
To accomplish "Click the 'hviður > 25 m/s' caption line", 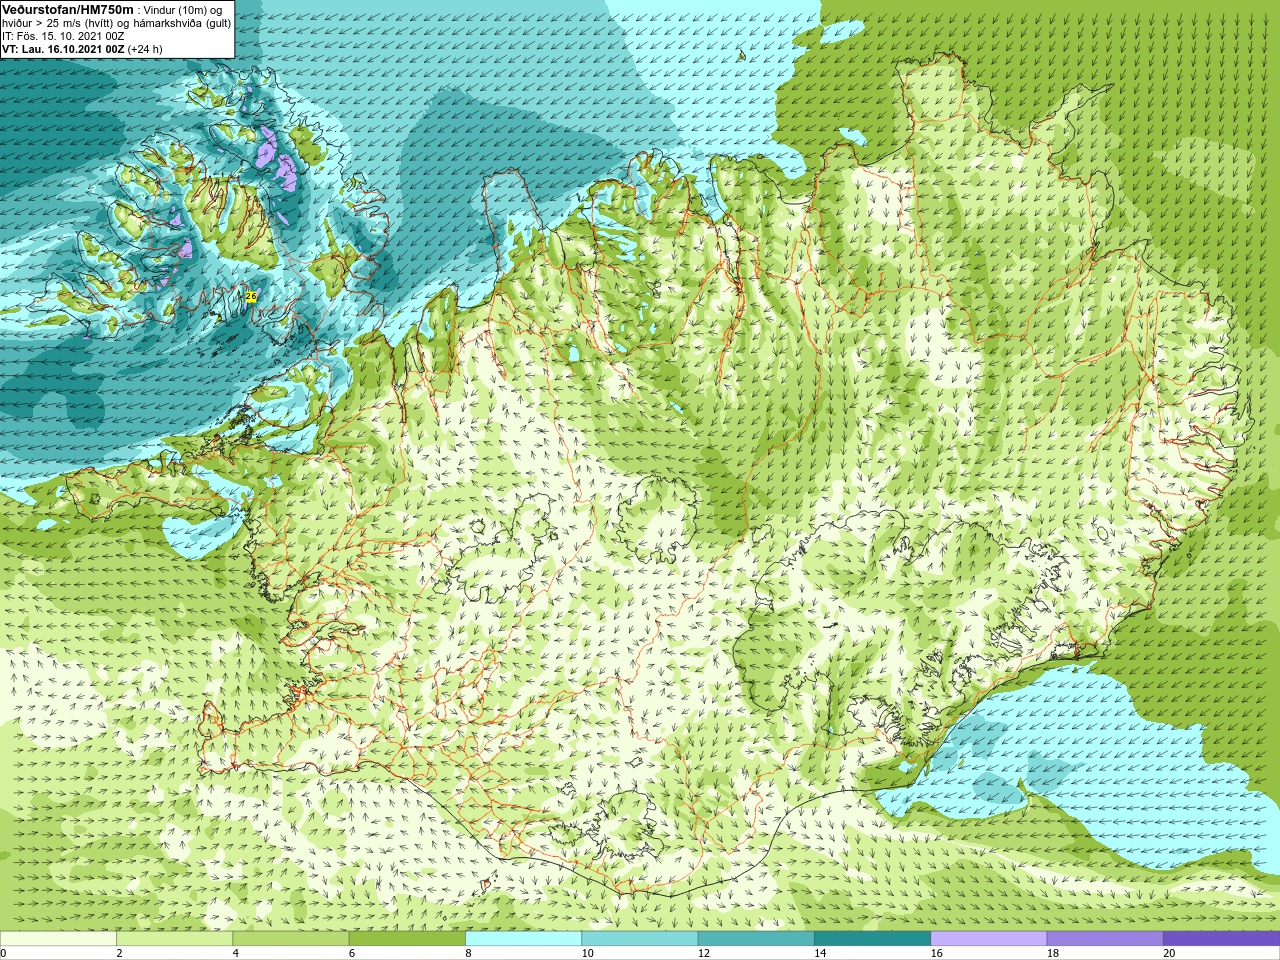I will coord(117,23).
